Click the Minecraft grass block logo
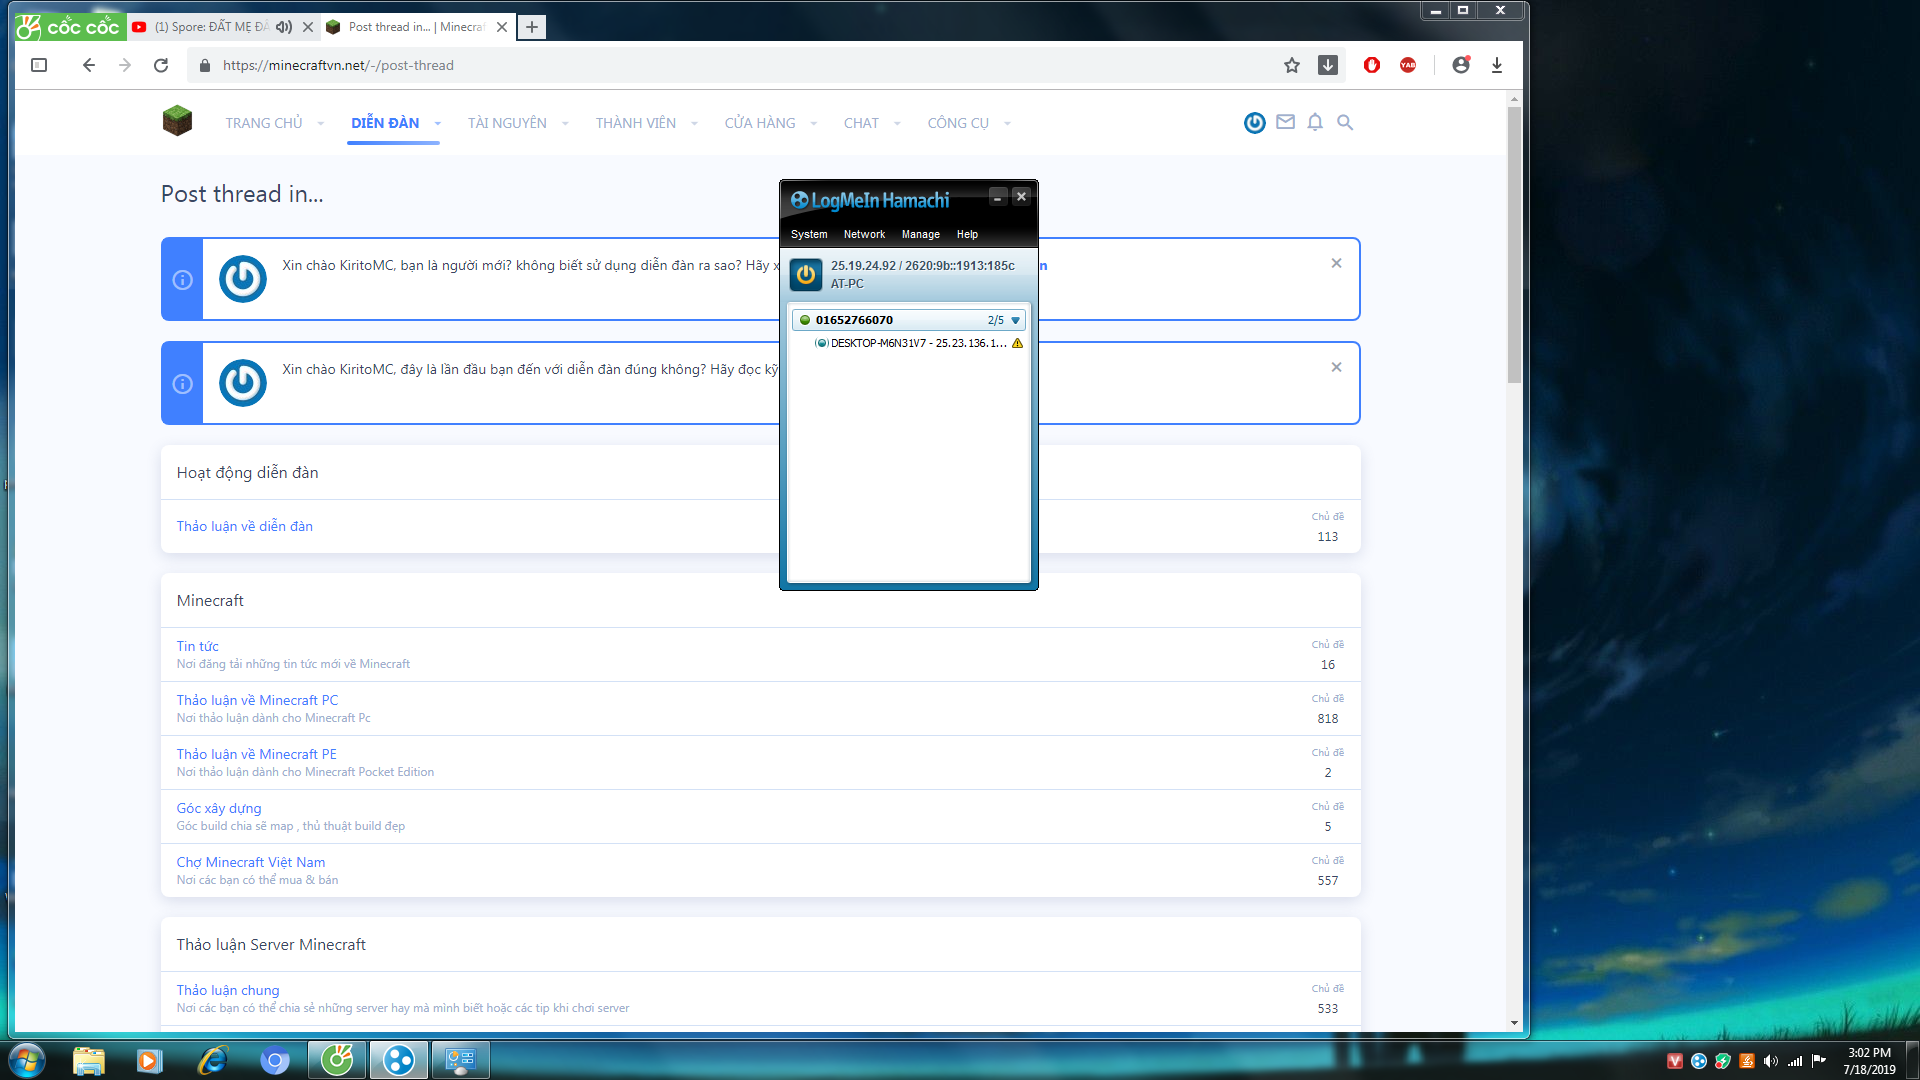1920x1080 pixels. [x=177, y=121]
